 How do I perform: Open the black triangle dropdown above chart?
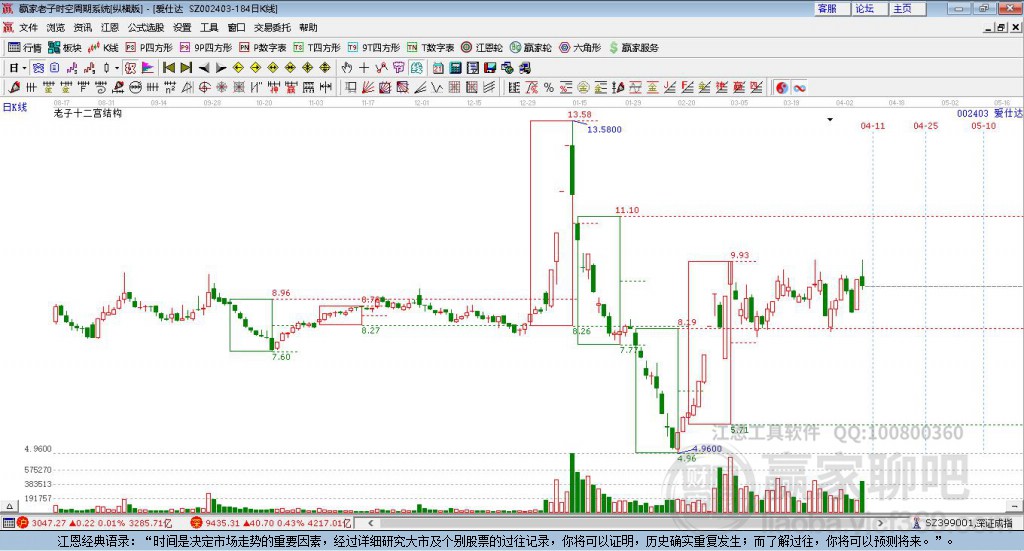click(x=830, y=119)
